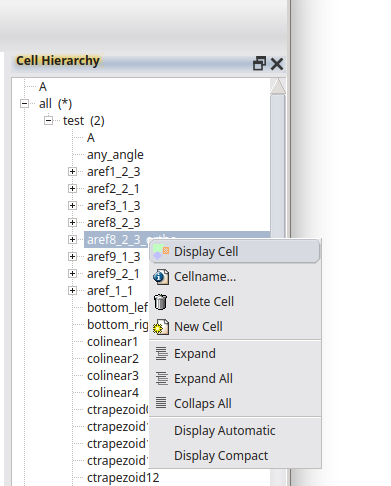Viewport: 391px width, 486px height.
Task: Select cell A under test
Action: 91,138
